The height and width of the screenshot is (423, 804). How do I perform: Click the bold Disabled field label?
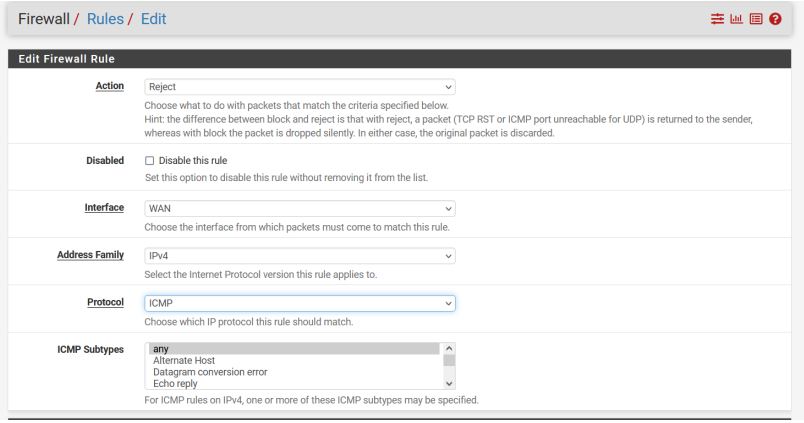pos(105,161)
